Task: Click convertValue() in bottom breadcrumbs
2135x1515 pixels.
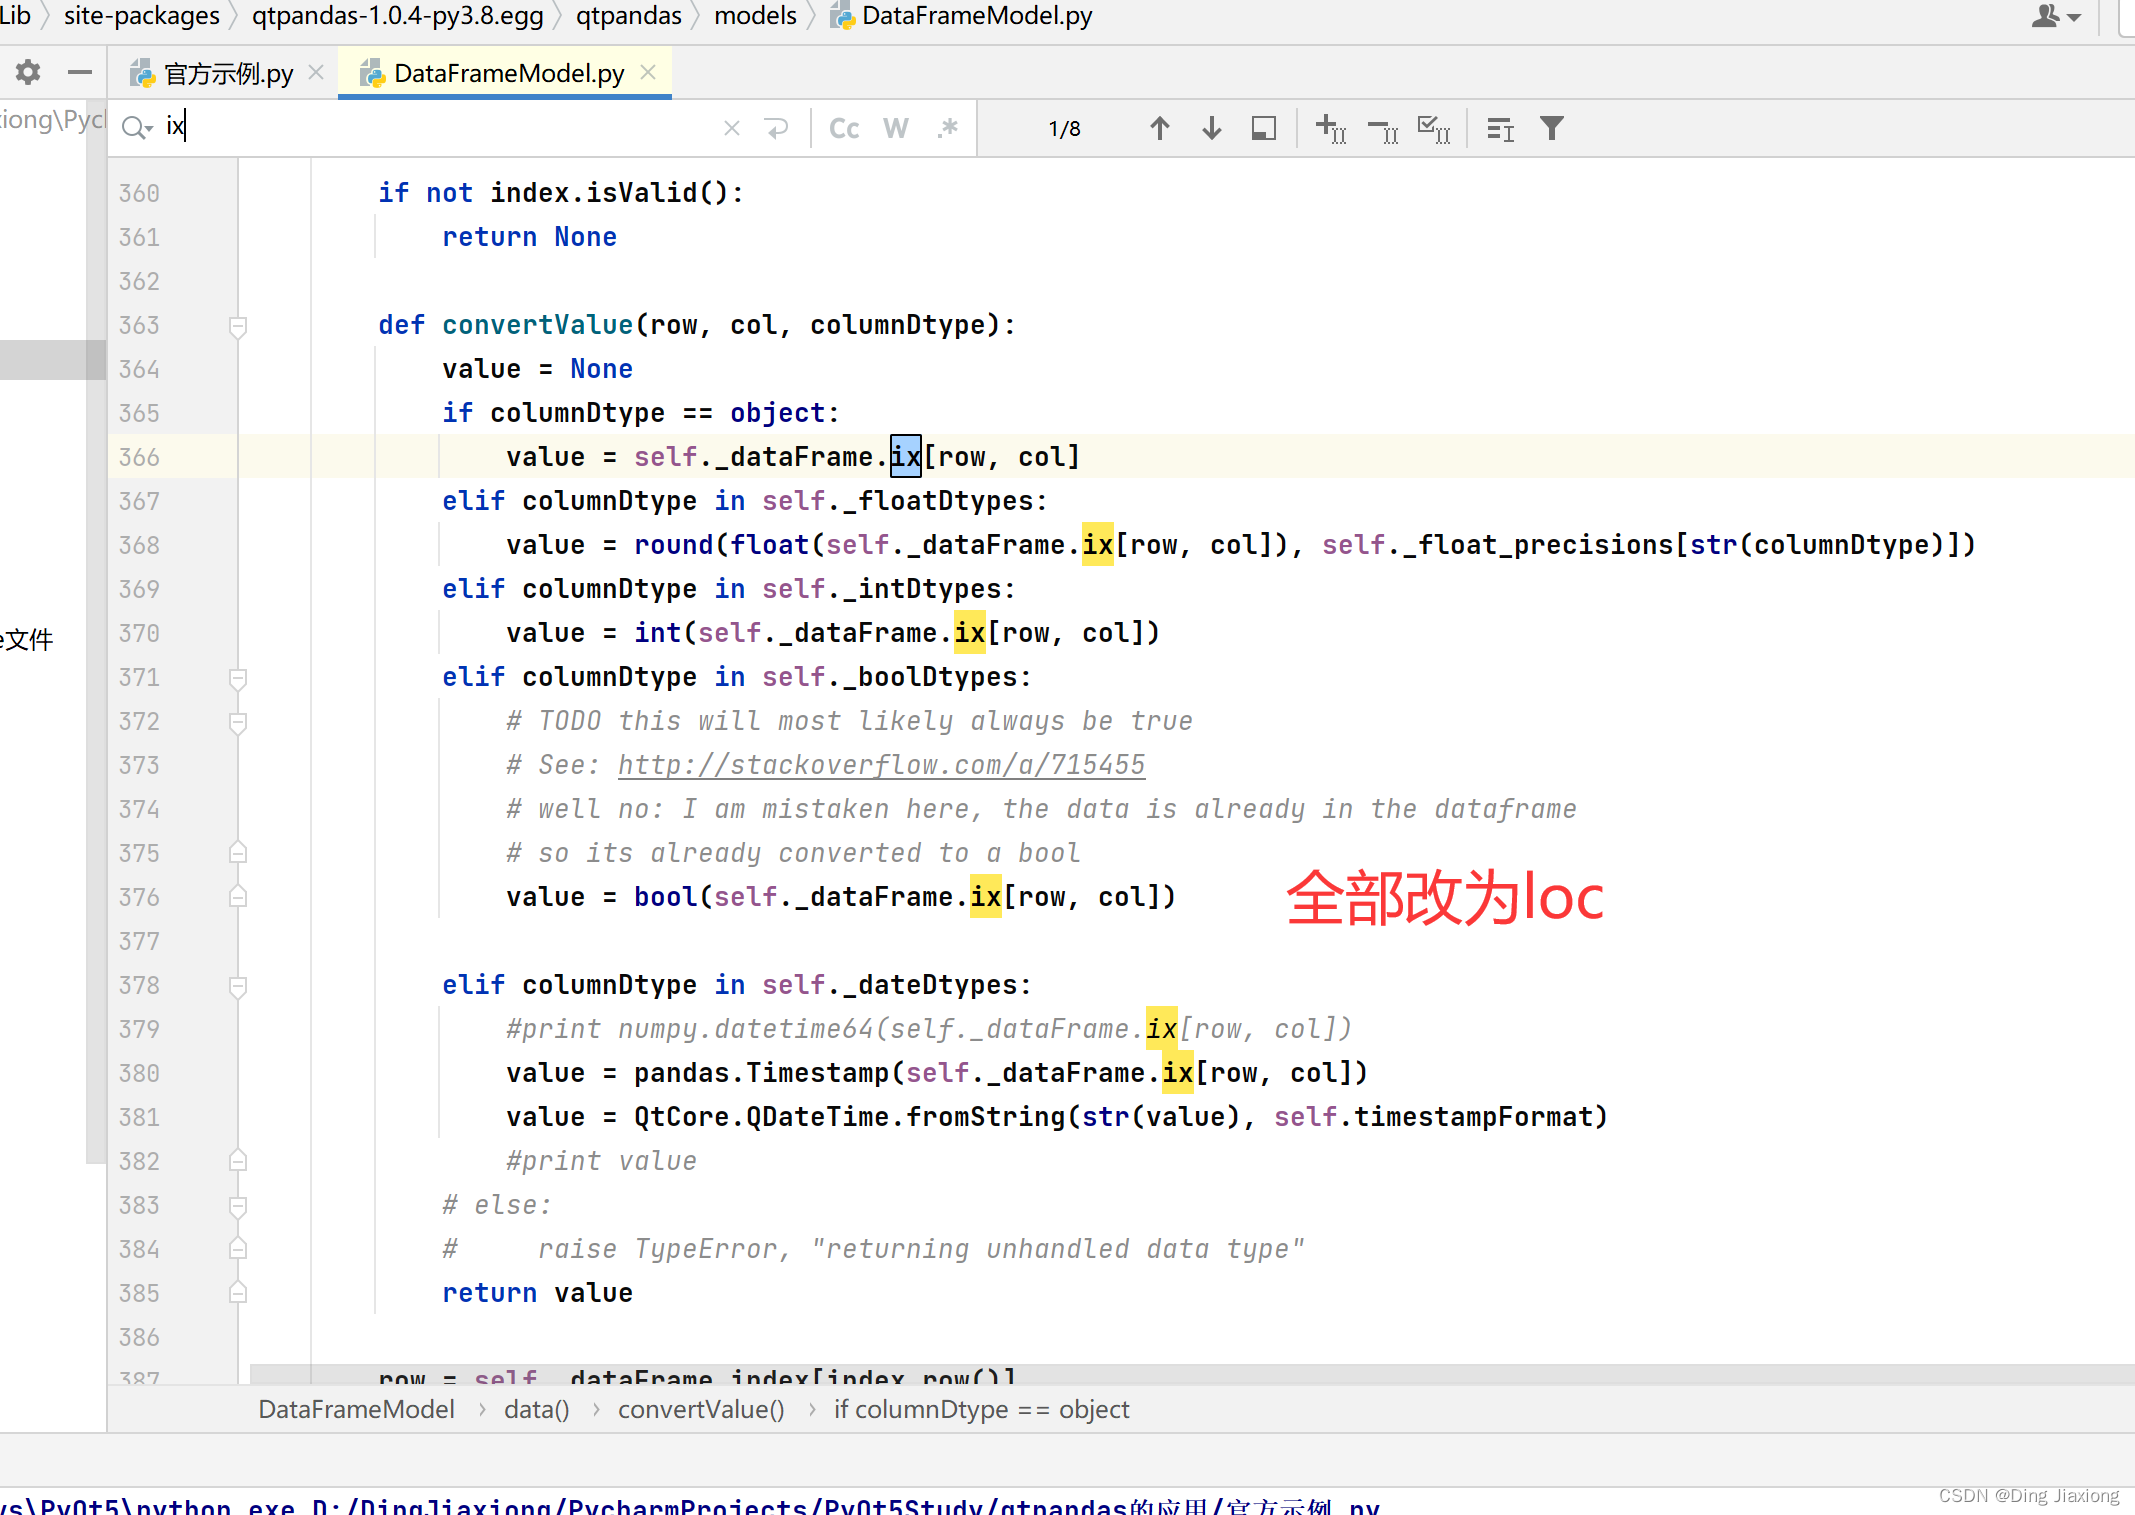Action: coord(701,1409)
